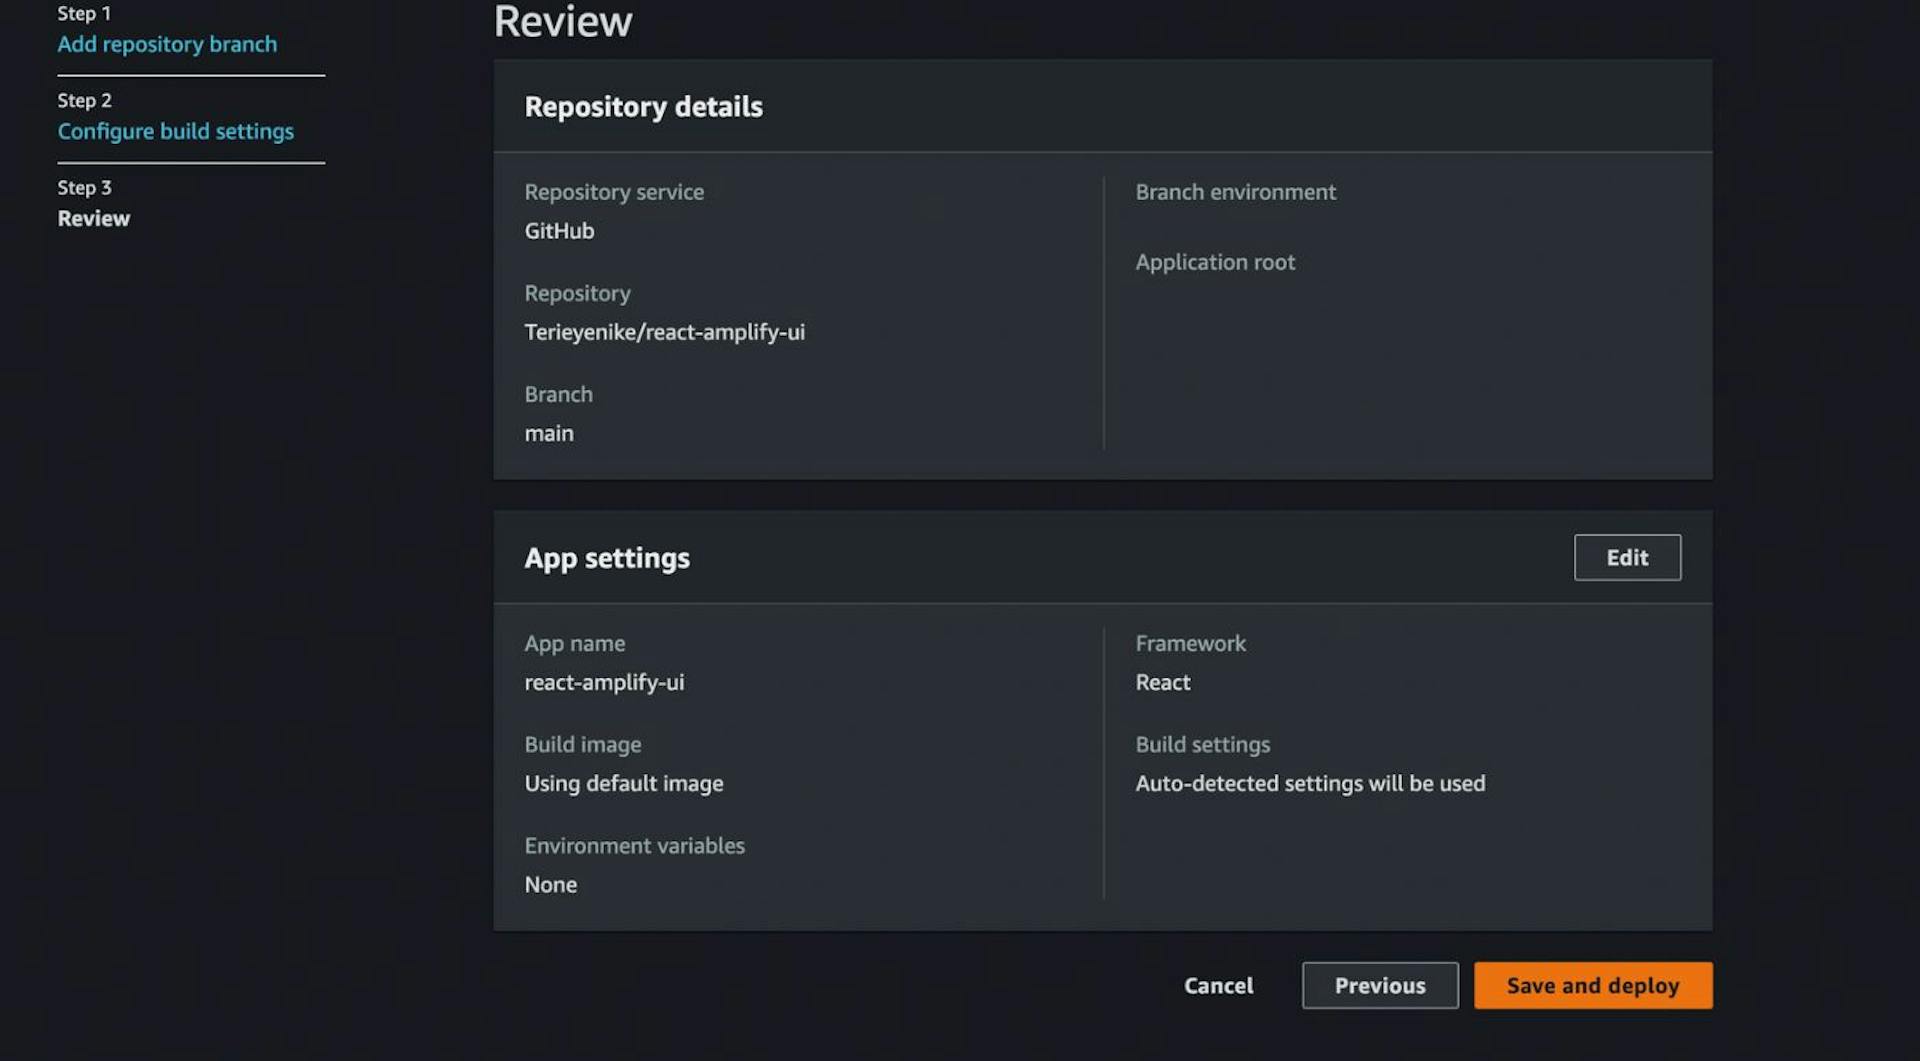The height and width of the screenshot is (1061, 1920).
Task: Select the Review page heading
Action: 562,21
